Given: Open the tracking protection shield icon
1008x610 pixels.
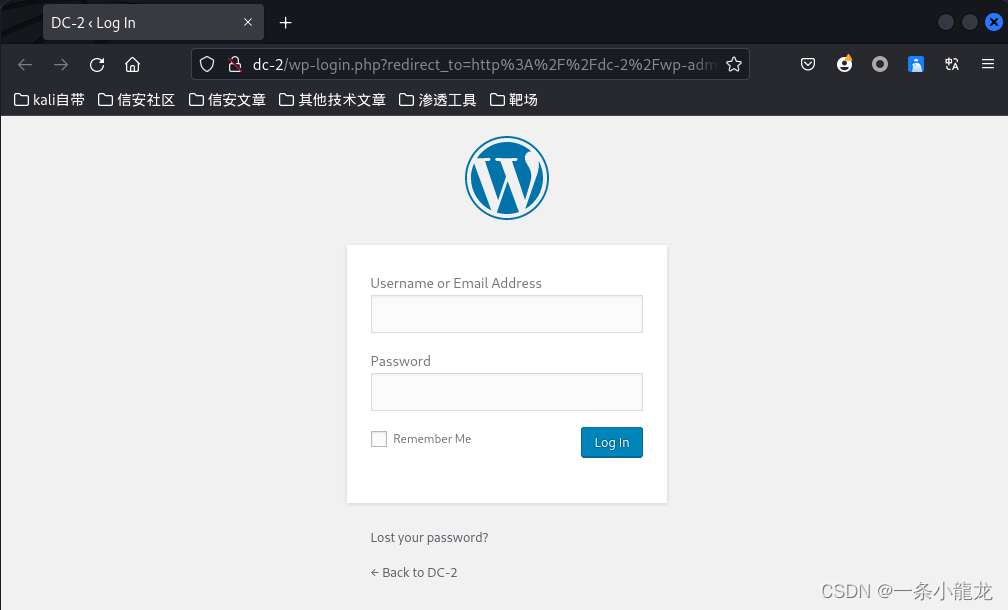Looking at the screenshot, I should 207,64.
